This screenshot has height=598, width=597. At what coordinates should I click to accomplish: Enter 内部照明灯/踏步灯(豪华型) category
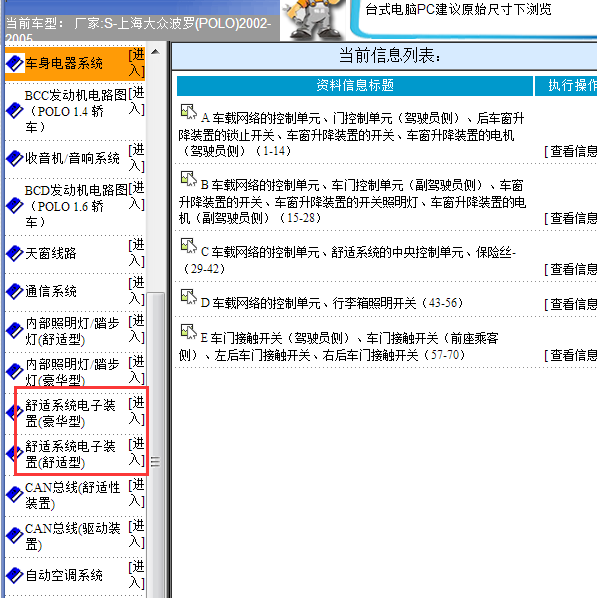tap(136, 370)
